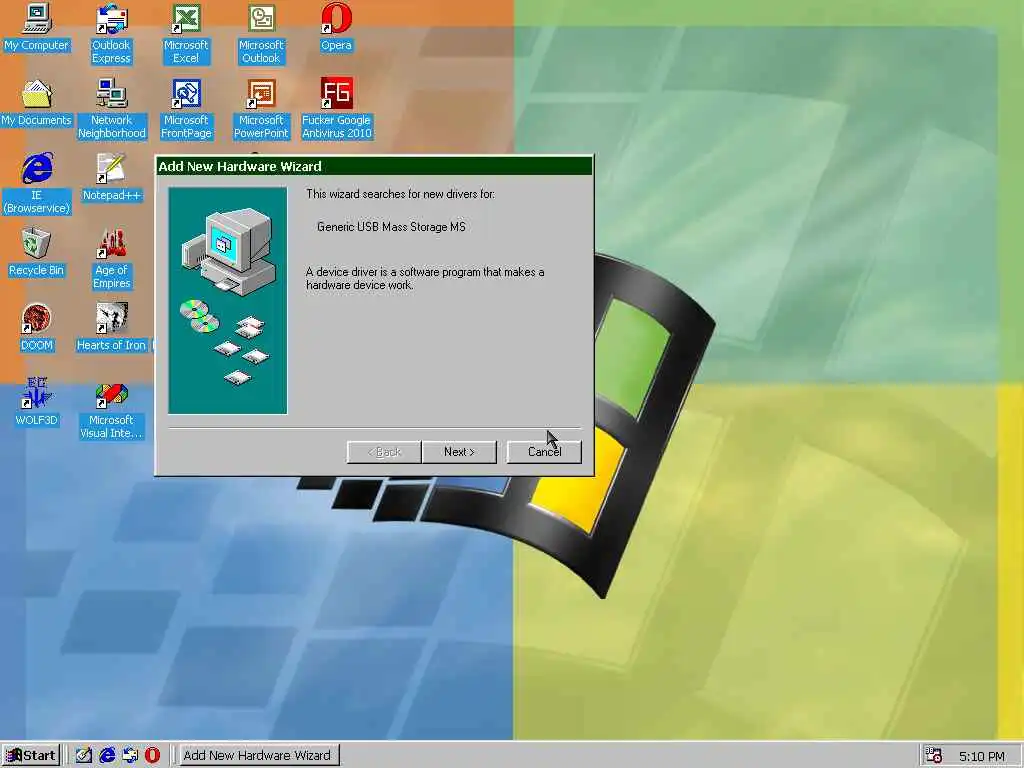
Task: Select the Antivirus 2010 desktop shortcut
Action: click(336, 109)
